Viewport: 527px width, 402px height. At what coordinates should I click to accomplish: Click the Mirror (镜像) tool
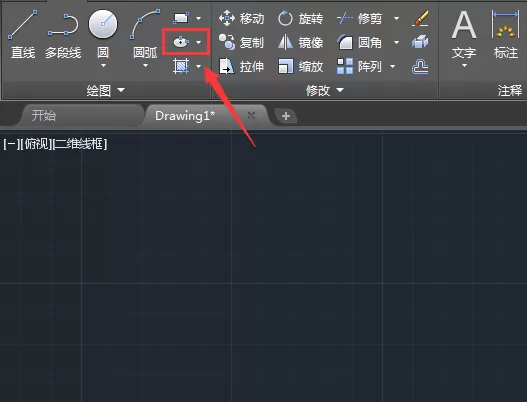(300, 42)
